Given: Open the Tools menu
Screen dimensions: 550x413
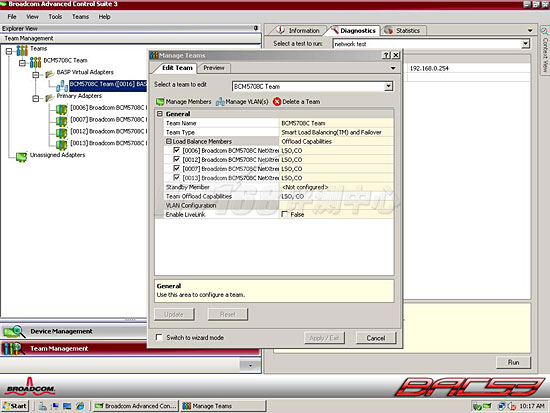Looking at the screenshot, I should [55, 16].
